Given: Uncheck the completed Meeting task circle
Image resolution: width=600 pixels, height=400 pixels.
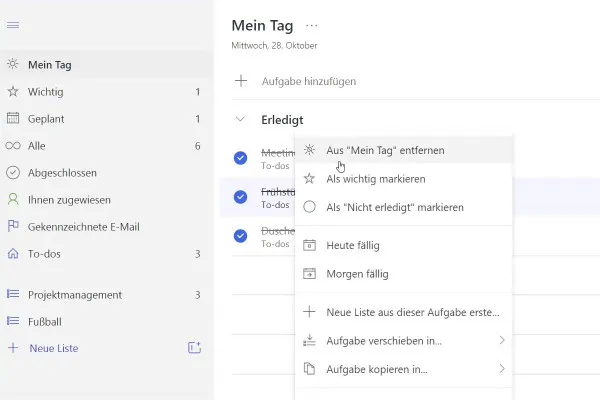Looking at the screenshot, I should click(x=240, y=158).
